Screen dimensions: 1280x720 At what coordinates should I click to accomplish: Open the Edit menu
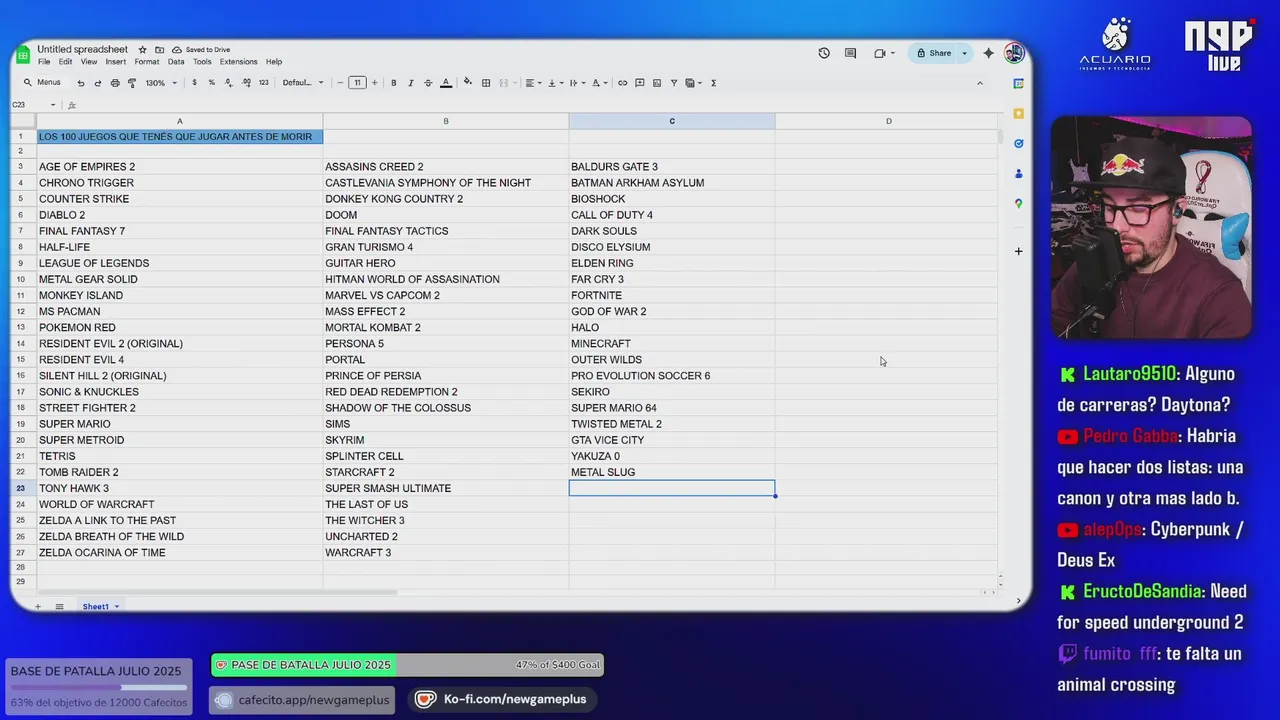(65, 62)
